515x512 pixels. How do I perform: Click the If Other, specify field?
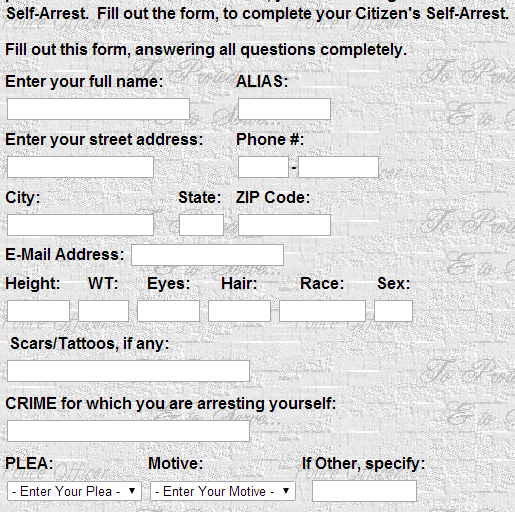(x=364, y=491)
